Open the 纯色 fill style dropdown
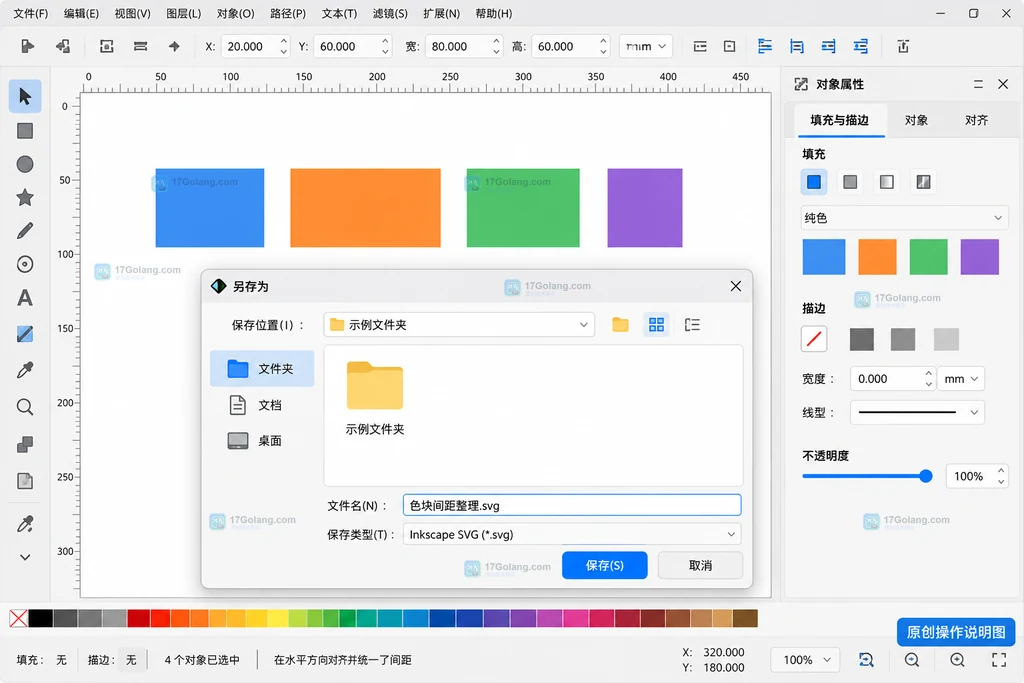Screen dimensions: 1024x683 [904, 217]
